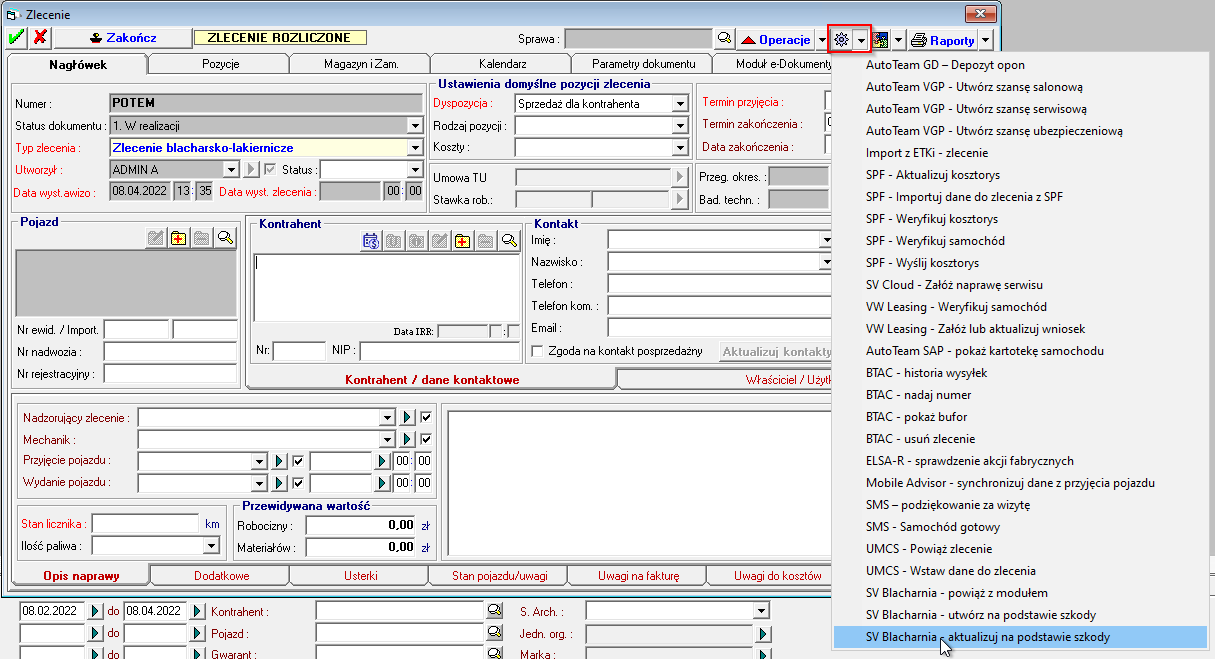This screenshot has height=659, width=1215.
Task: Click the red X cancel icon
Action: coord(40,38)
